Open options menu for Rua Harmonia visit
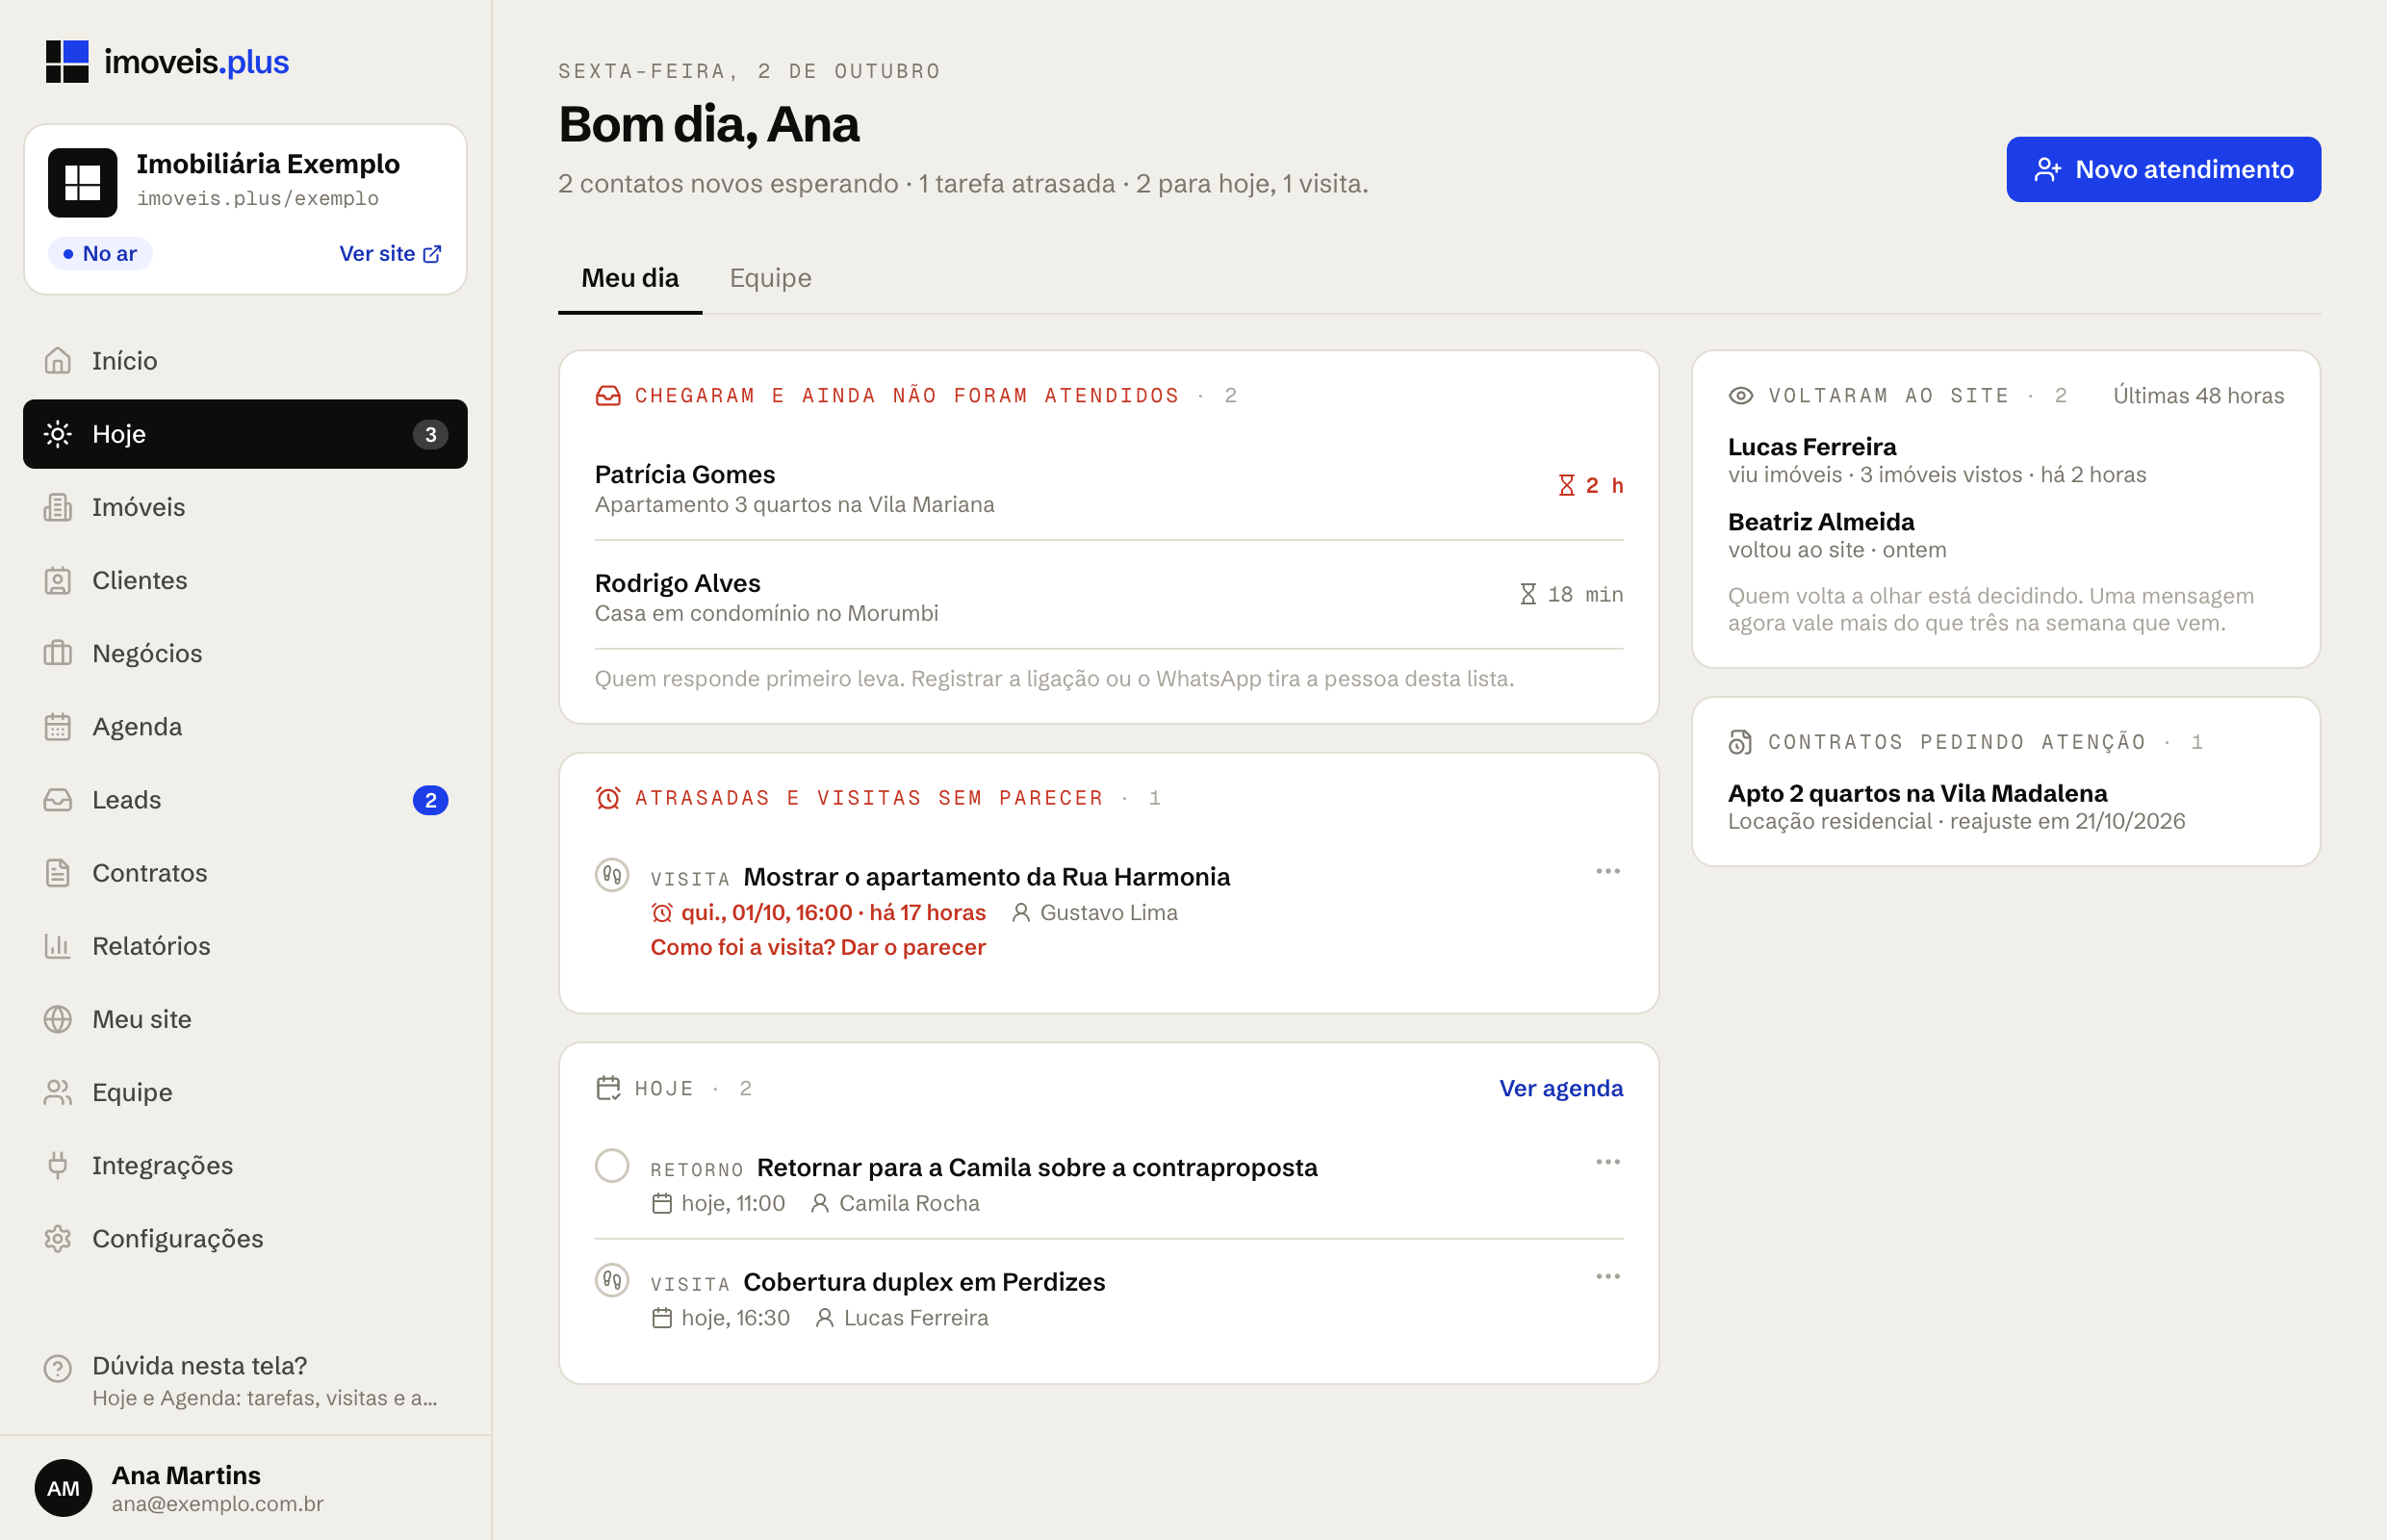Screen dimensions: 2387x1540 click(x=1608, y=872)
